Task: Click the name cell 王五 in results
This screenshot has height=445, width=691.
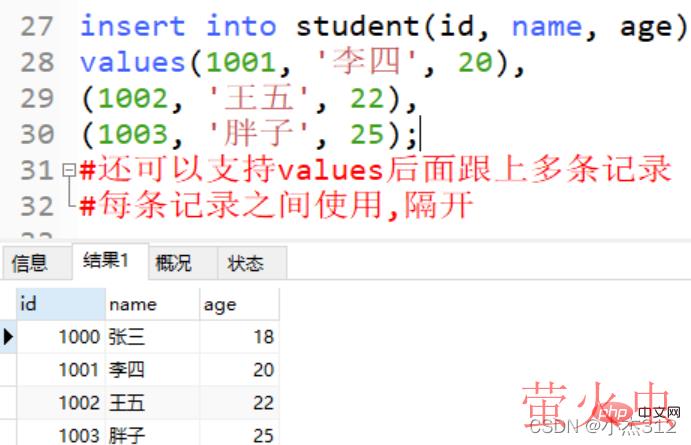Action: [152, 403]
